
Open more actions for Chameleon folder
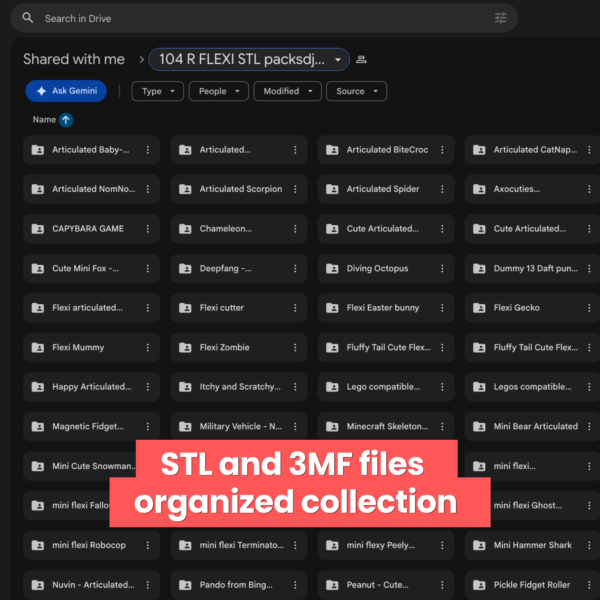click(x=295, y=229)
